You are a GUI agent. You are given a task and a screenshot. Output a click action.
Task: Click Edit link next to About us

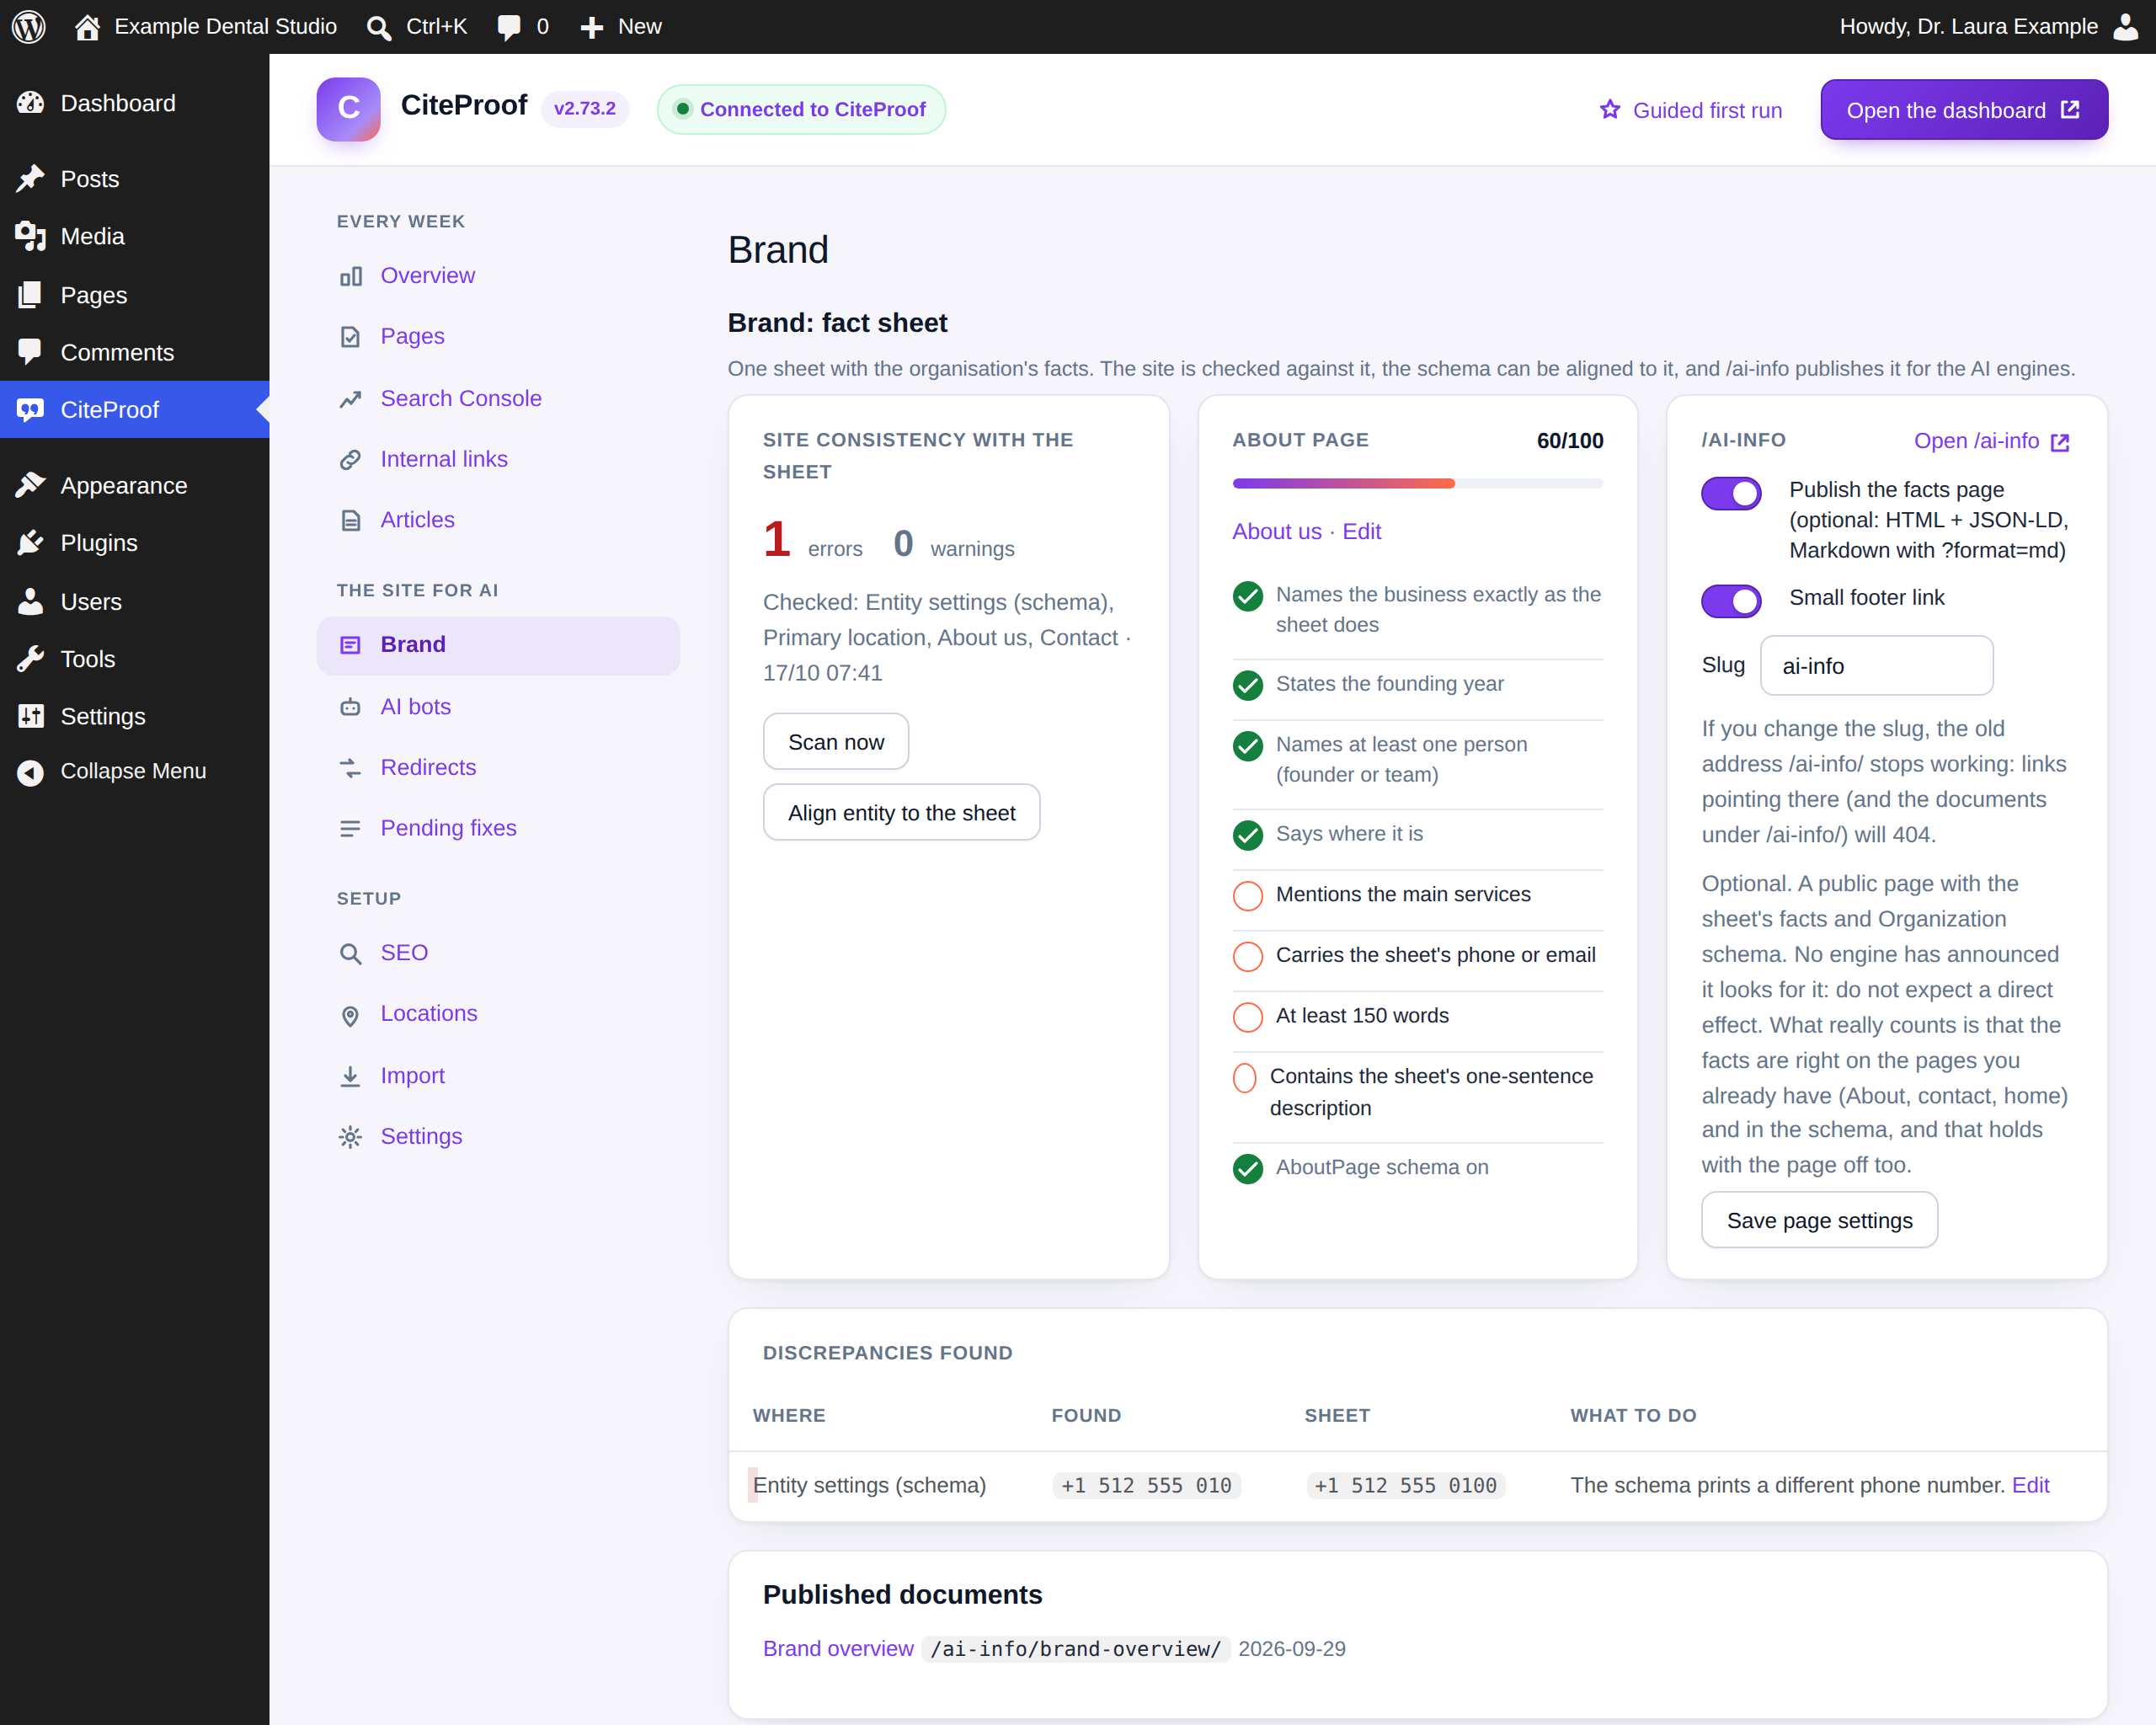point(1361,531)
